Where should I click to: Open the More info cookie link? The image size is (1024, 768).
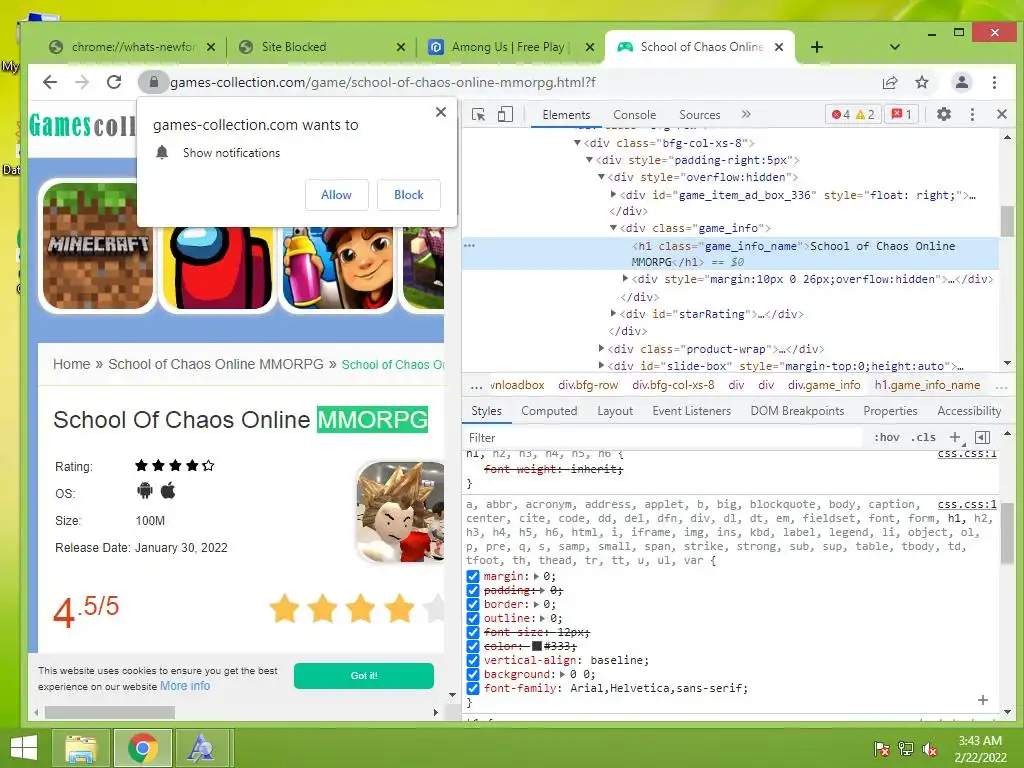tap(185, 686)
